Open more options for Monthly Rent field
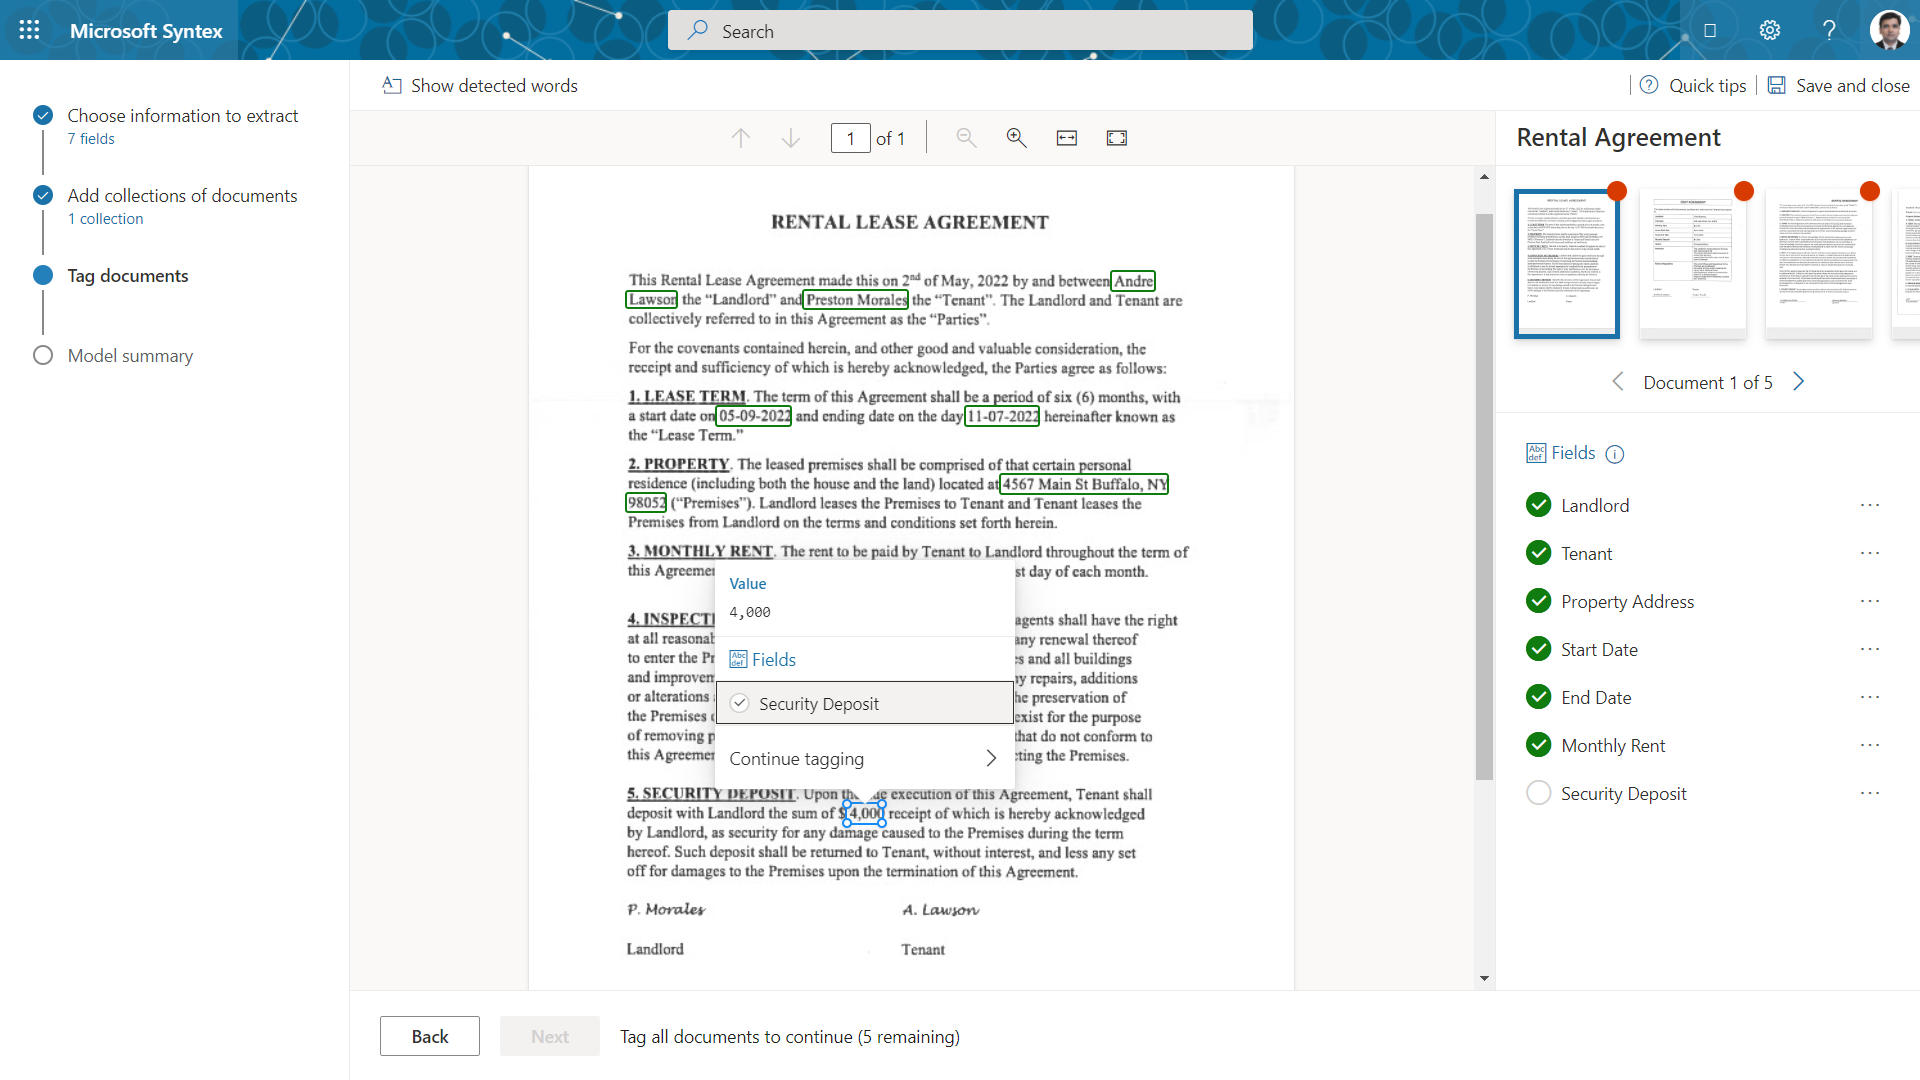Image resolution: width=1920 pixels, height=1080 pixels. [1870, 745]
